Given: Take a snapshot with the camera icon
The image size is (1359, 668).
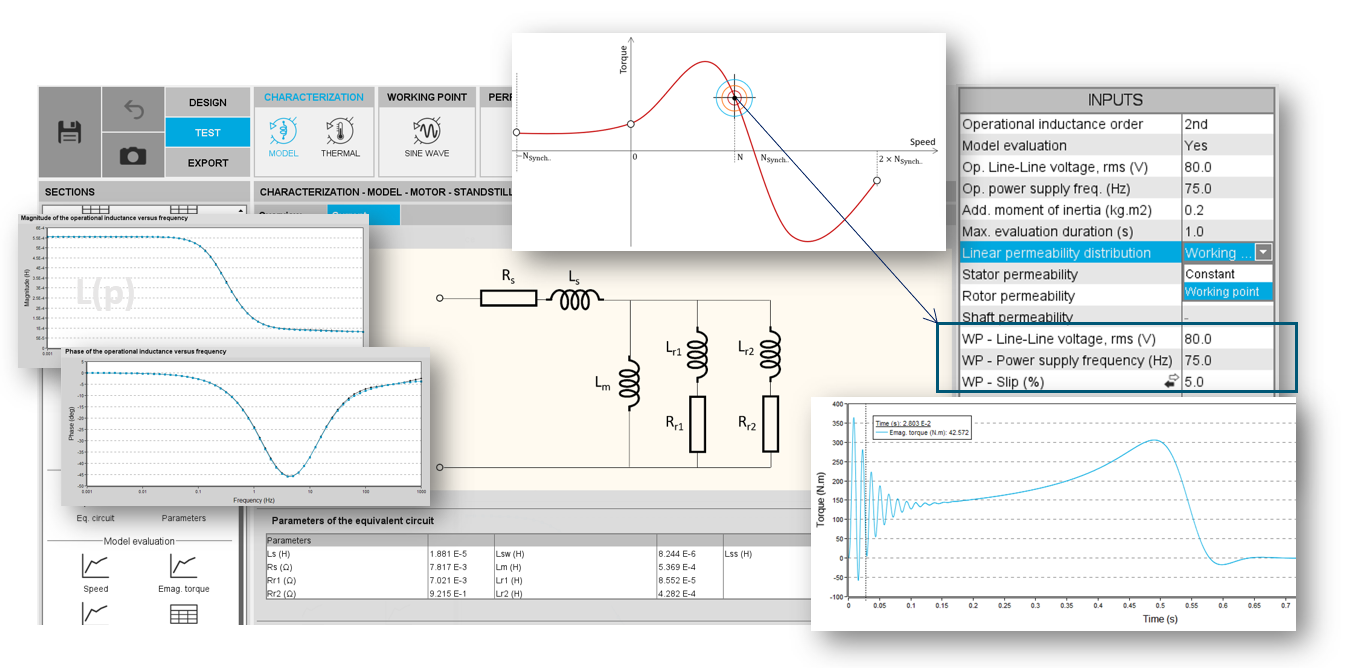Looking at the screenshot, I should click(133, 155).
